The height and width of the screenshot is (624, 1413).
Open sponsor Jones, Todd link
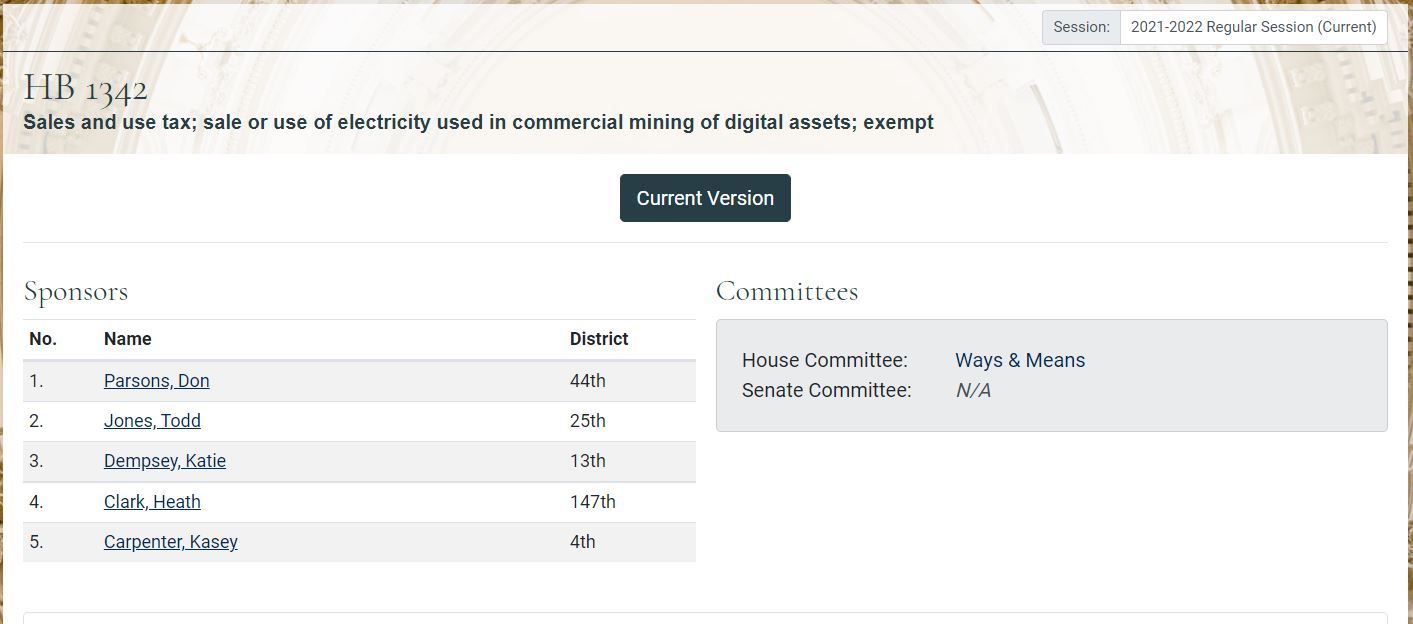[152, 421]
